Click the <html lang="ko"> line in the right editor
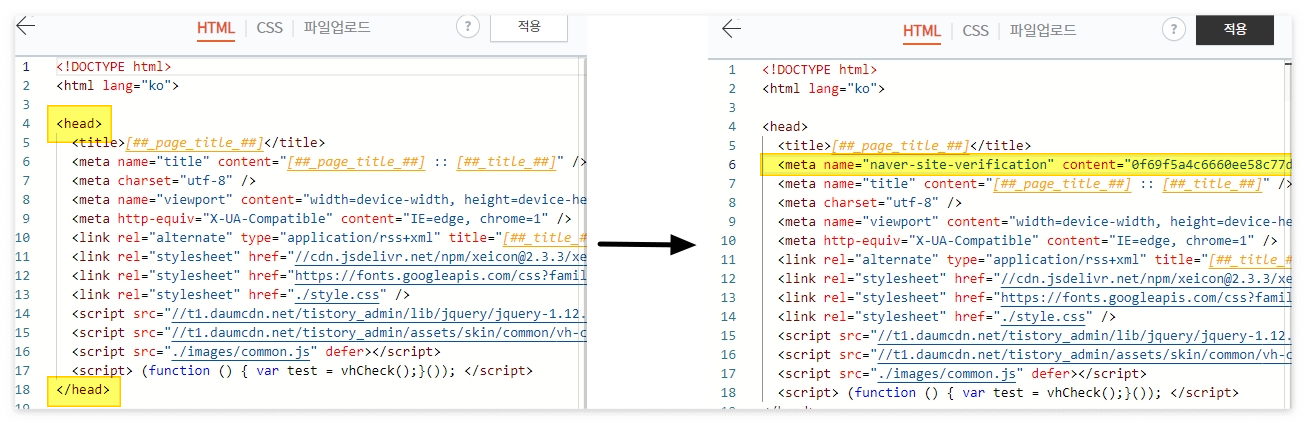This screenshot has height=424, width=1307. pos(823,89)
